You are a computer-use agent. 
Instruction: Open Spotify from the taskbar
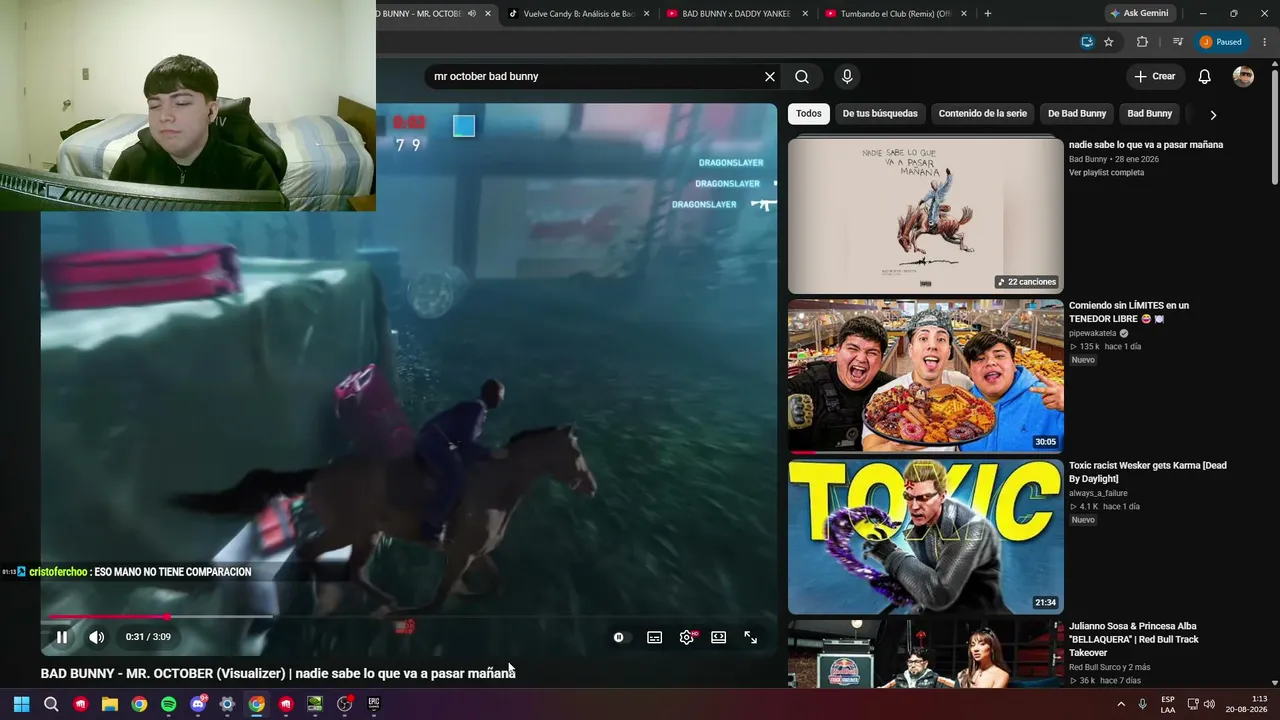pos(168,704)
